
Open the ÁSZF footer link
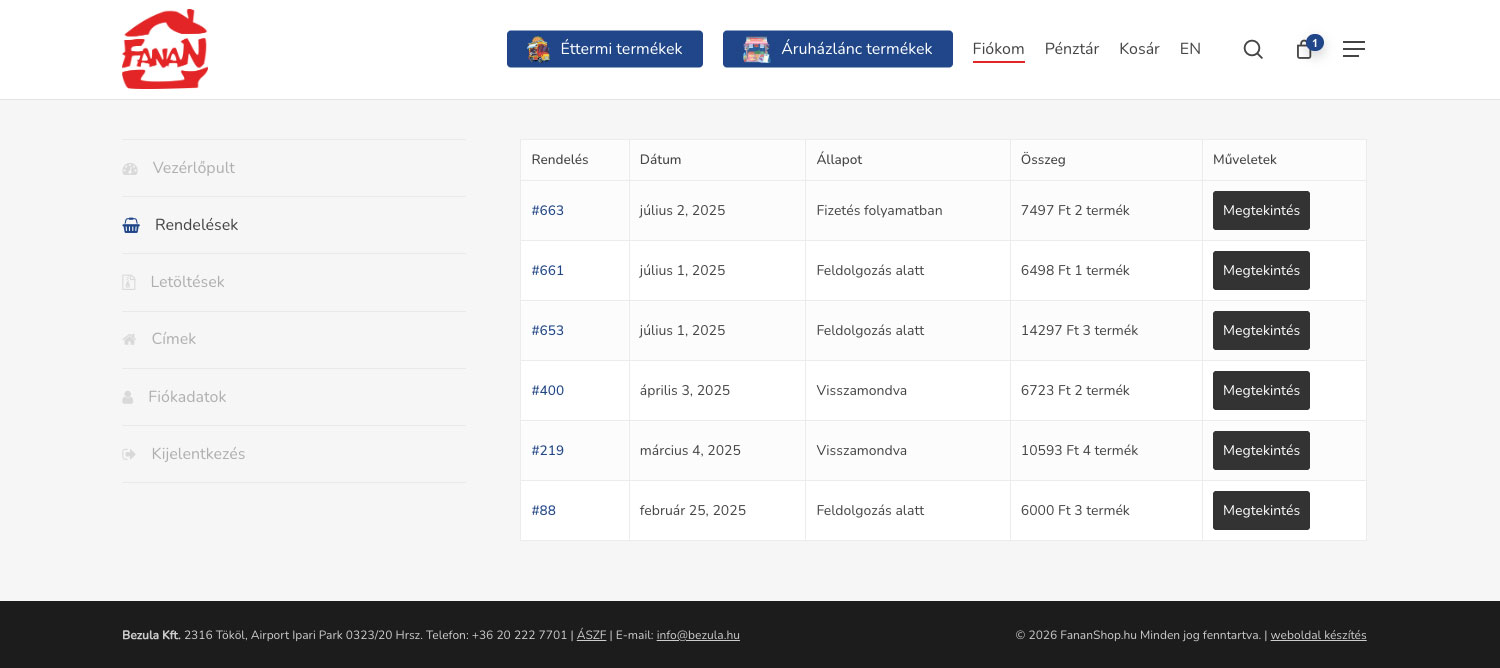coord(591,635)
